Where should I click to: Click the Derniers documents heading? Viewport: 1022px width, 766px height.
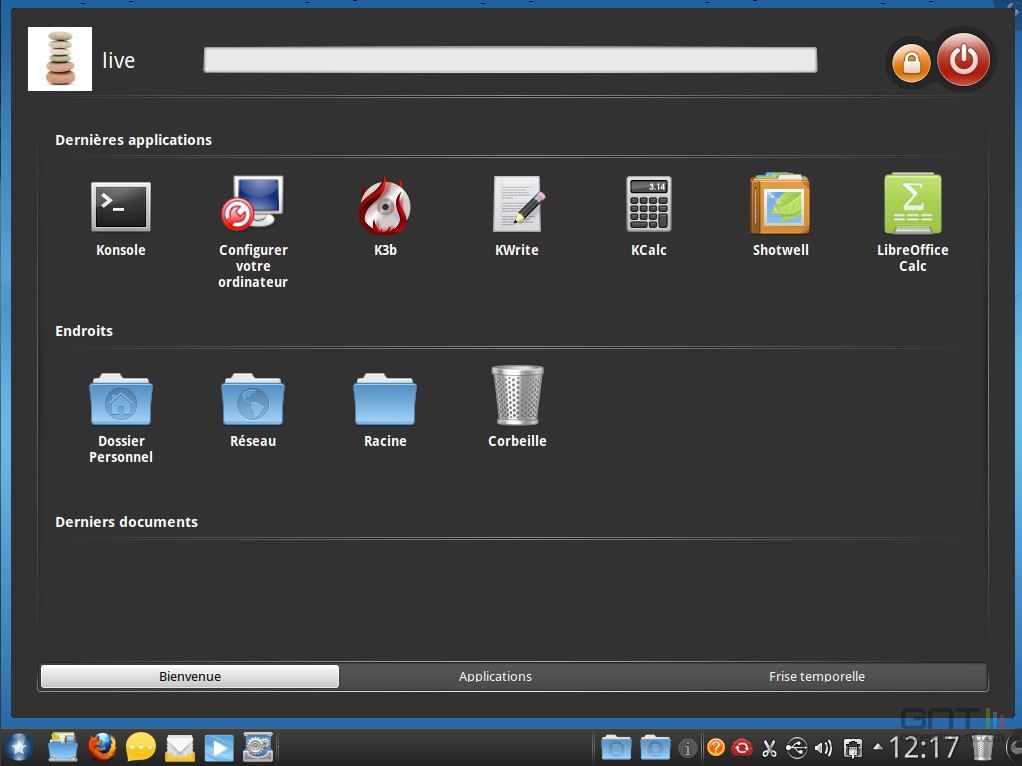[x=126, y=522]
